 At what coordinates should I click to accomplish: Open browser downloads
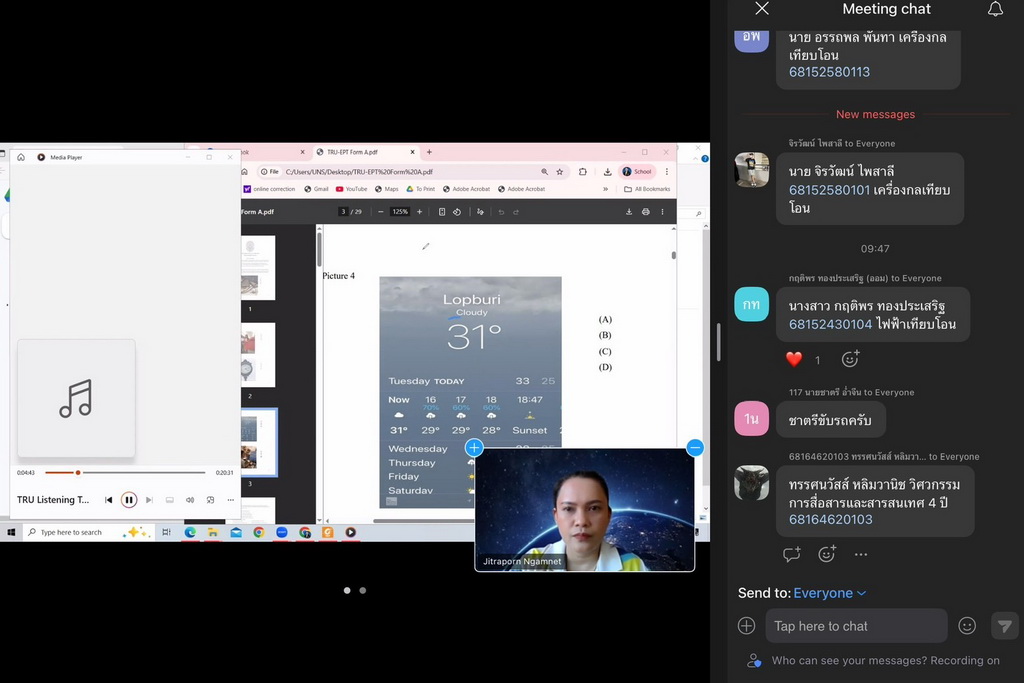click(607, 172)
